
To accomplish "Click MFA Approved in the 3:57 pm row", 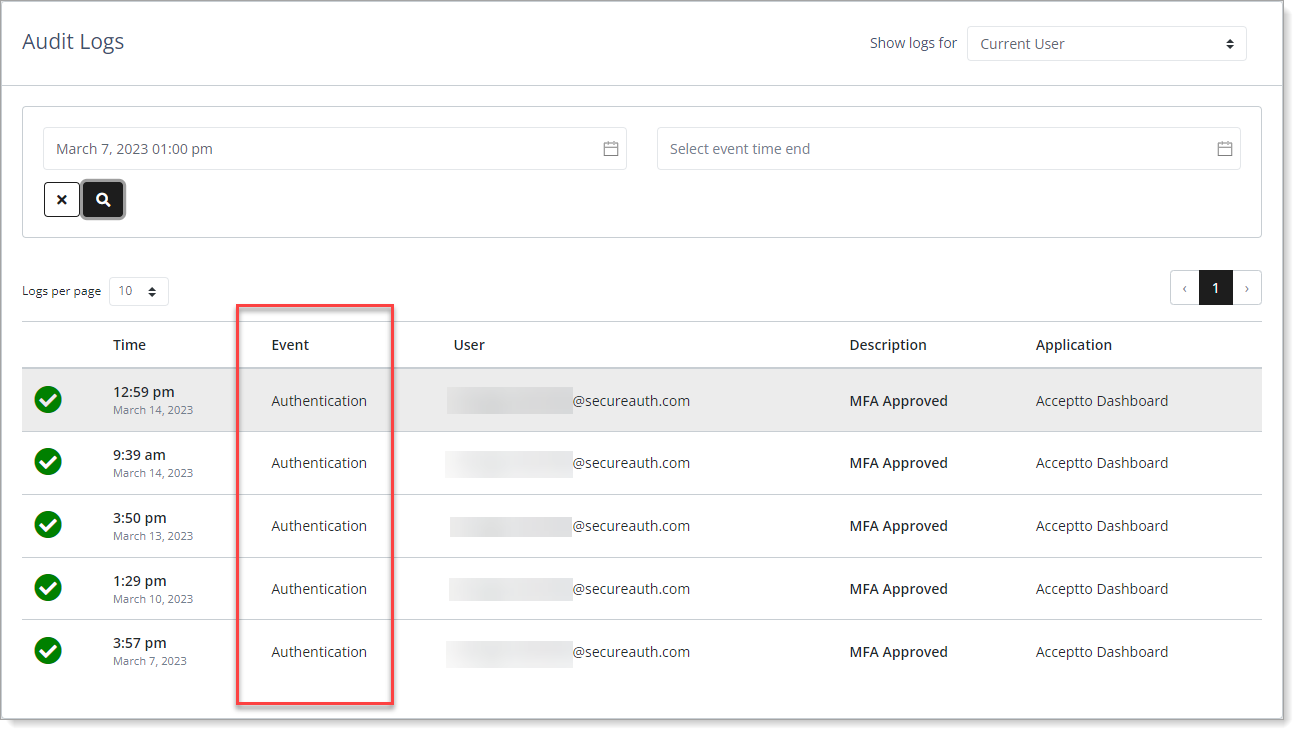I will (x=898, y=652).
